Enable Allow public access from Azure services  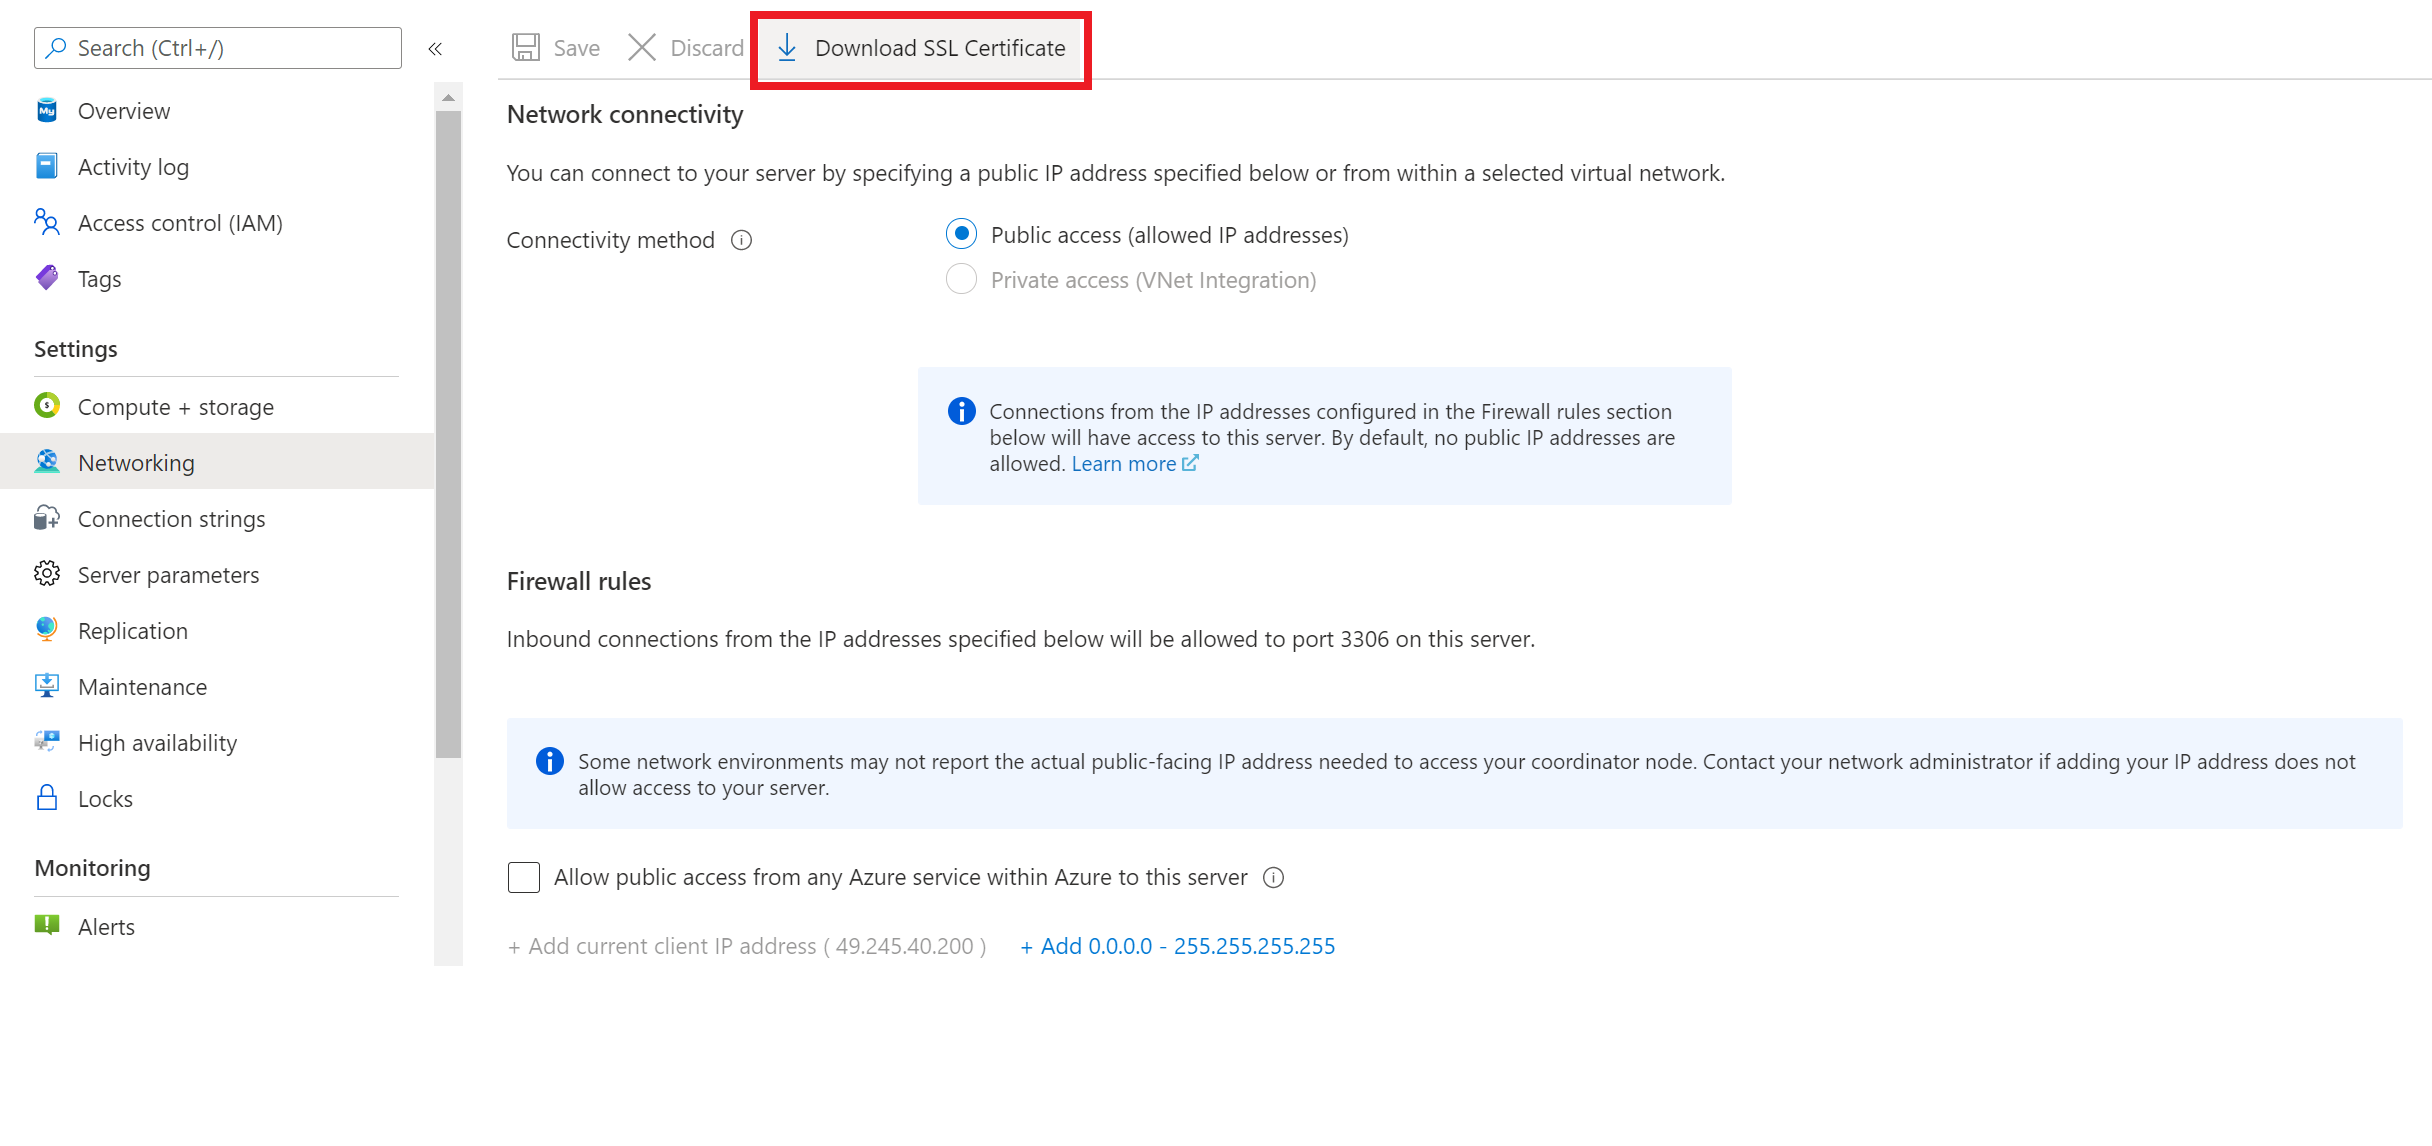pos(523,876)
